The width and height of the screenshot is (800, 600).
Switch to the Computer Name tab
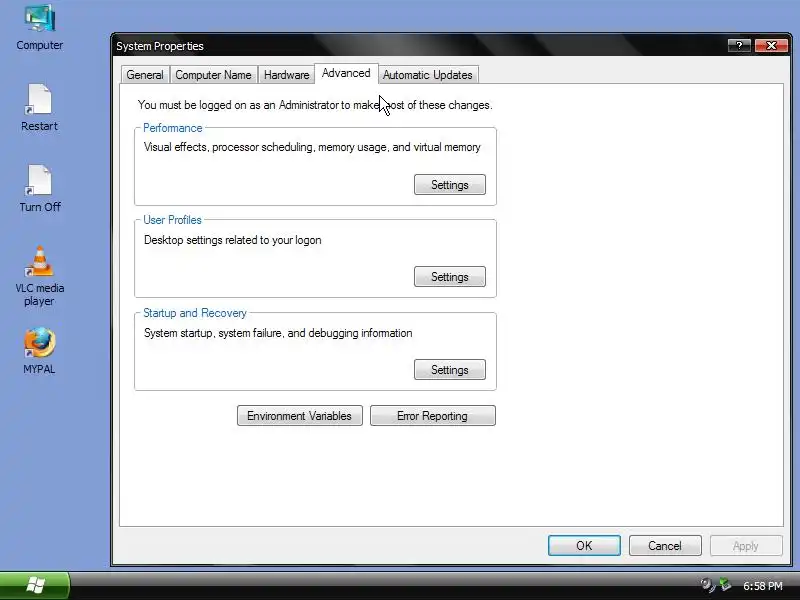(x=213, y=75)
